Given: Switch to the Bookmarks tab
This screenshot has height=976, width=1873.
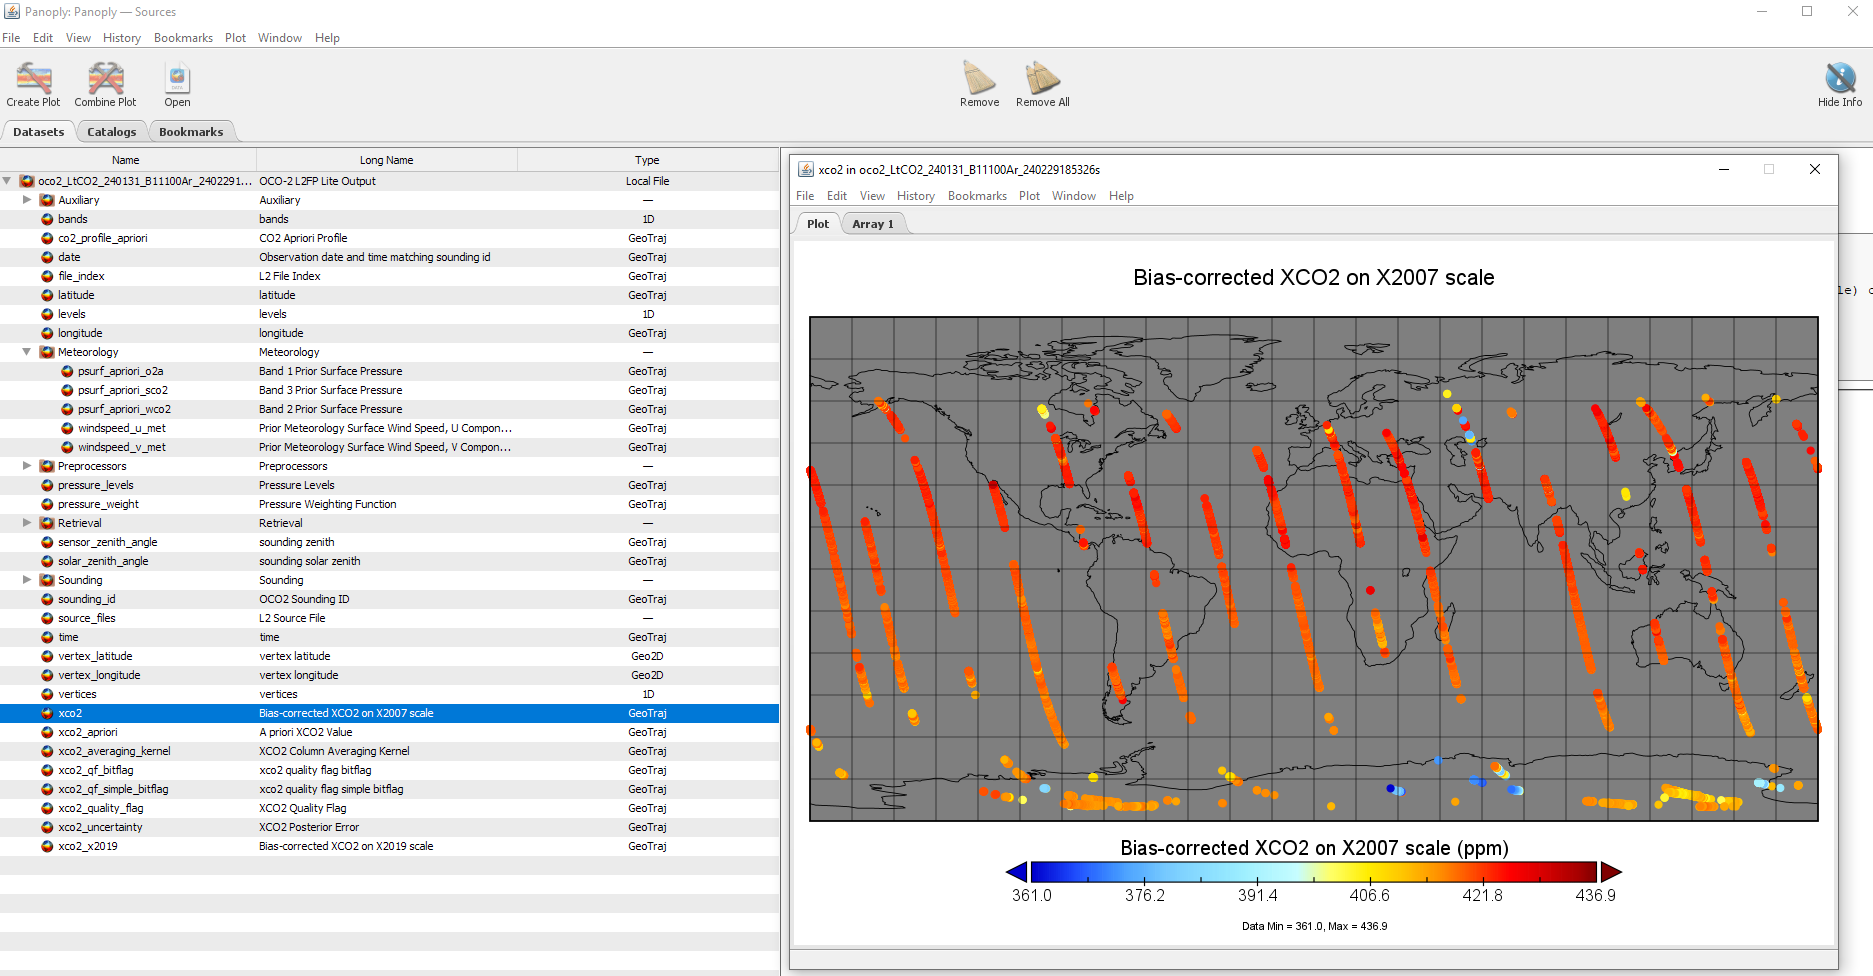Looking at the screenshot, I should point(191,132).
